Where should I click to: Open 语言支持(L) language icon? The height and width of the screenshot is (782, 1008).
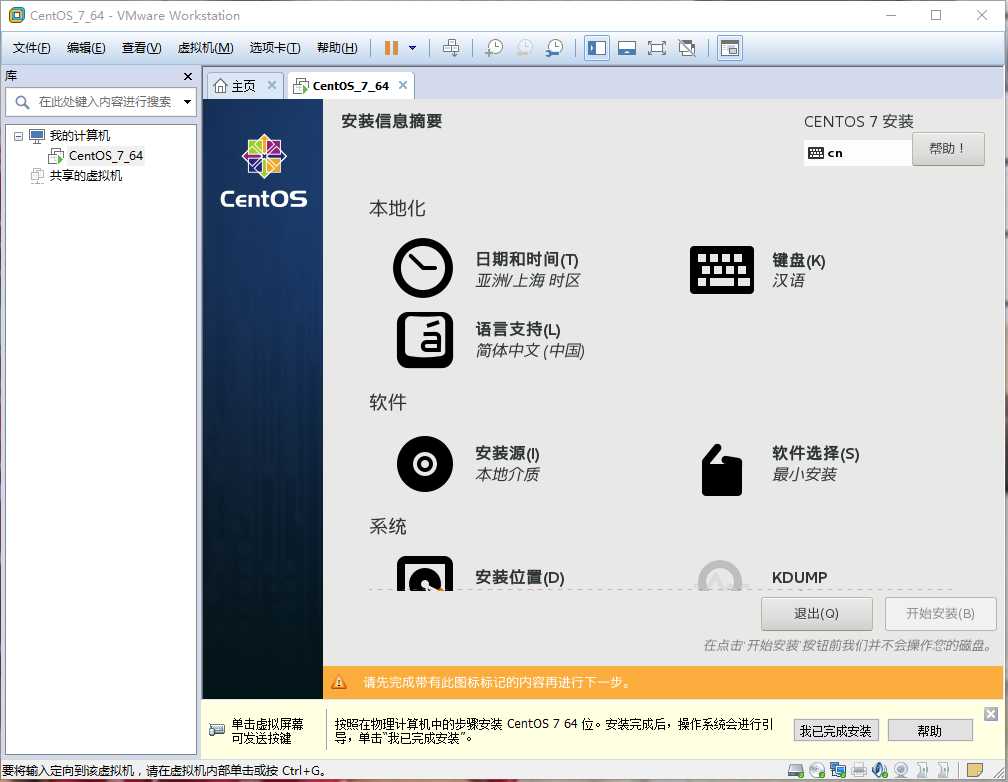425,340
